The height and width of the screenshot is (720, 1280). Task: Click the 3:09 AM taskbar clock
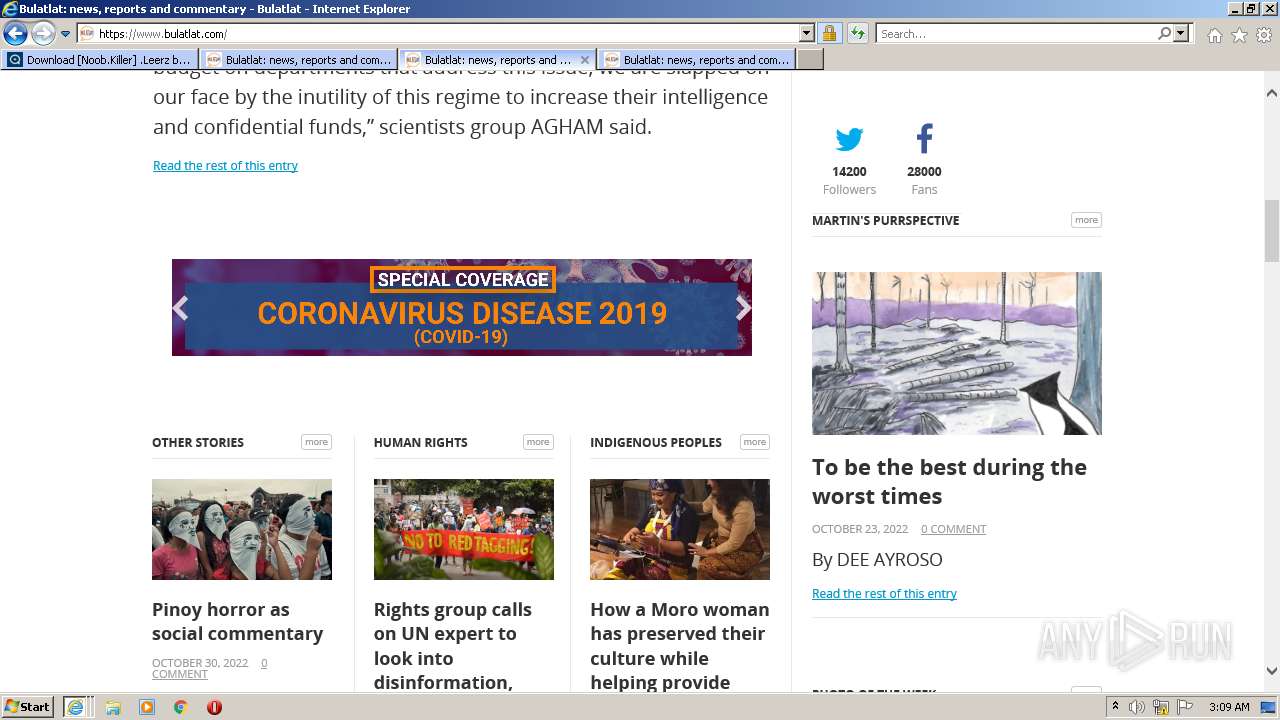(x=1229, y=707)
